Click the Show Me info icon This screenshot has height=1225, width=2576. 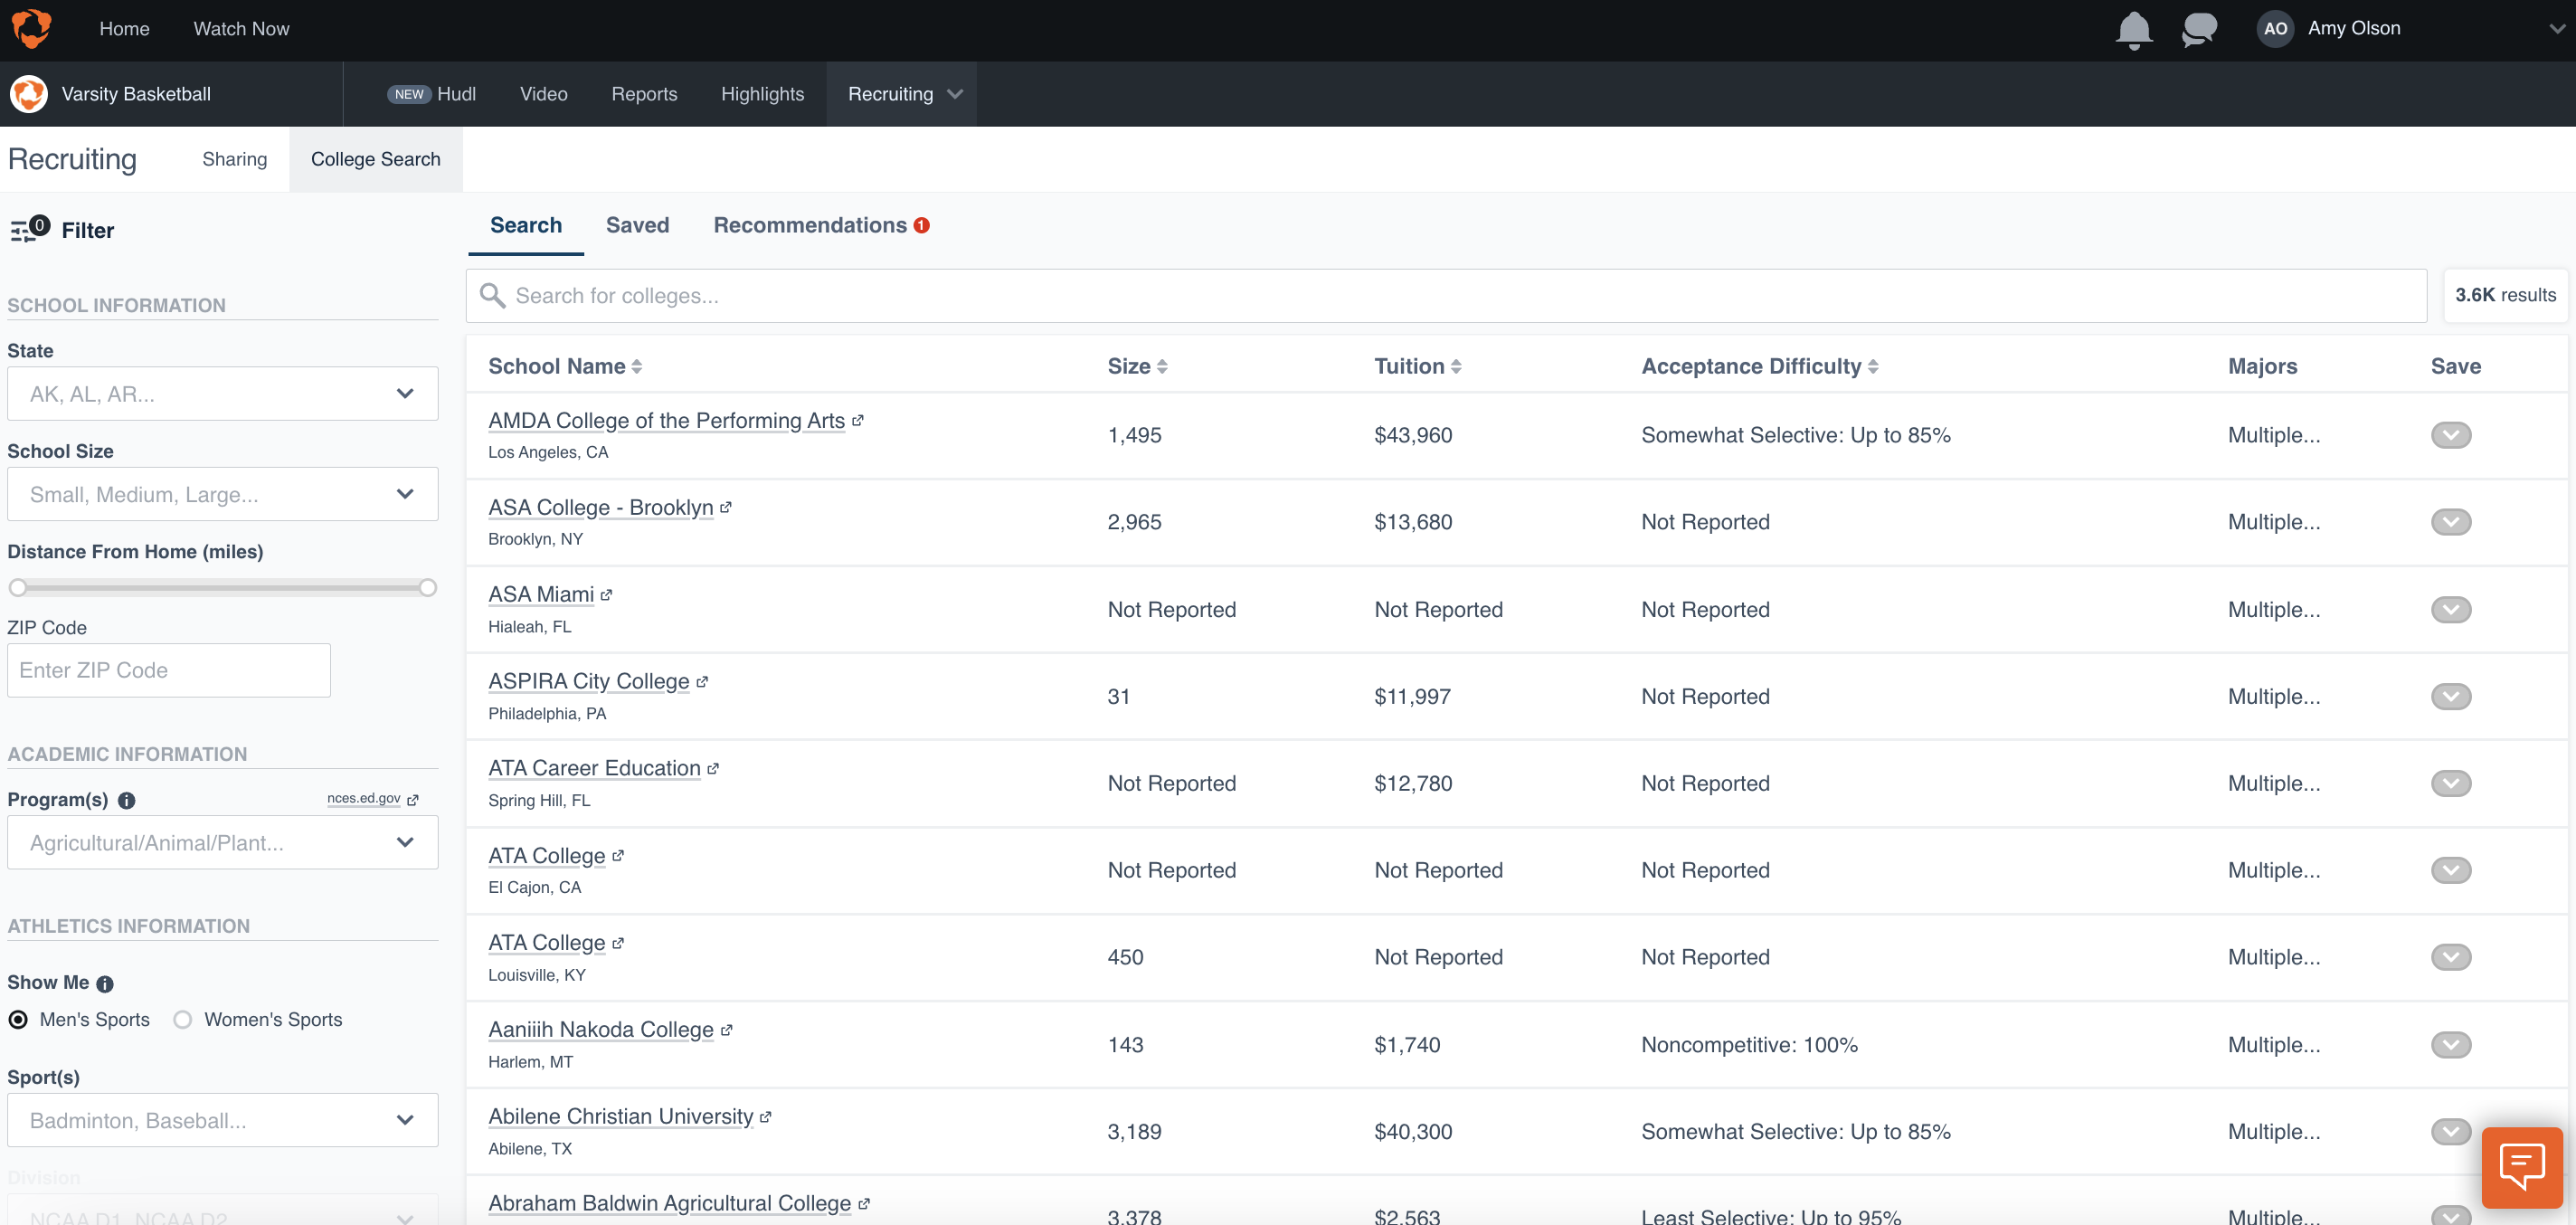click(105, 984)
